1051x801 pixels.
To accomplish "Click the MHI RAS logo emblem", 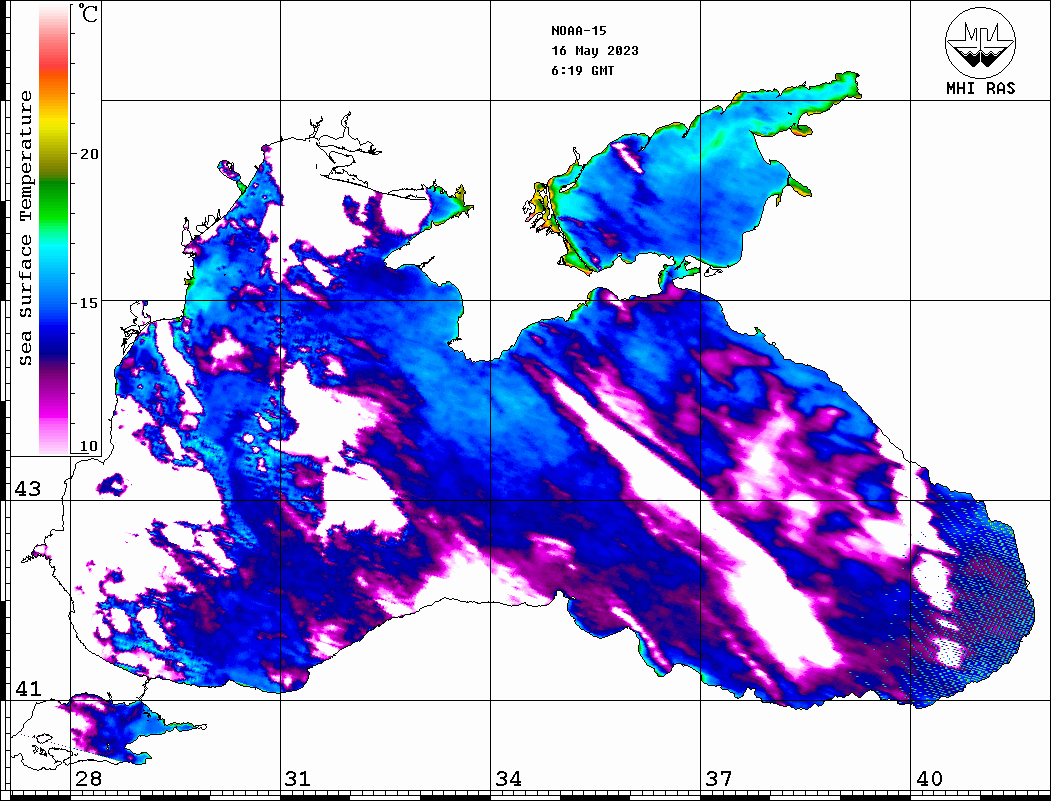I will click(981, 42).
